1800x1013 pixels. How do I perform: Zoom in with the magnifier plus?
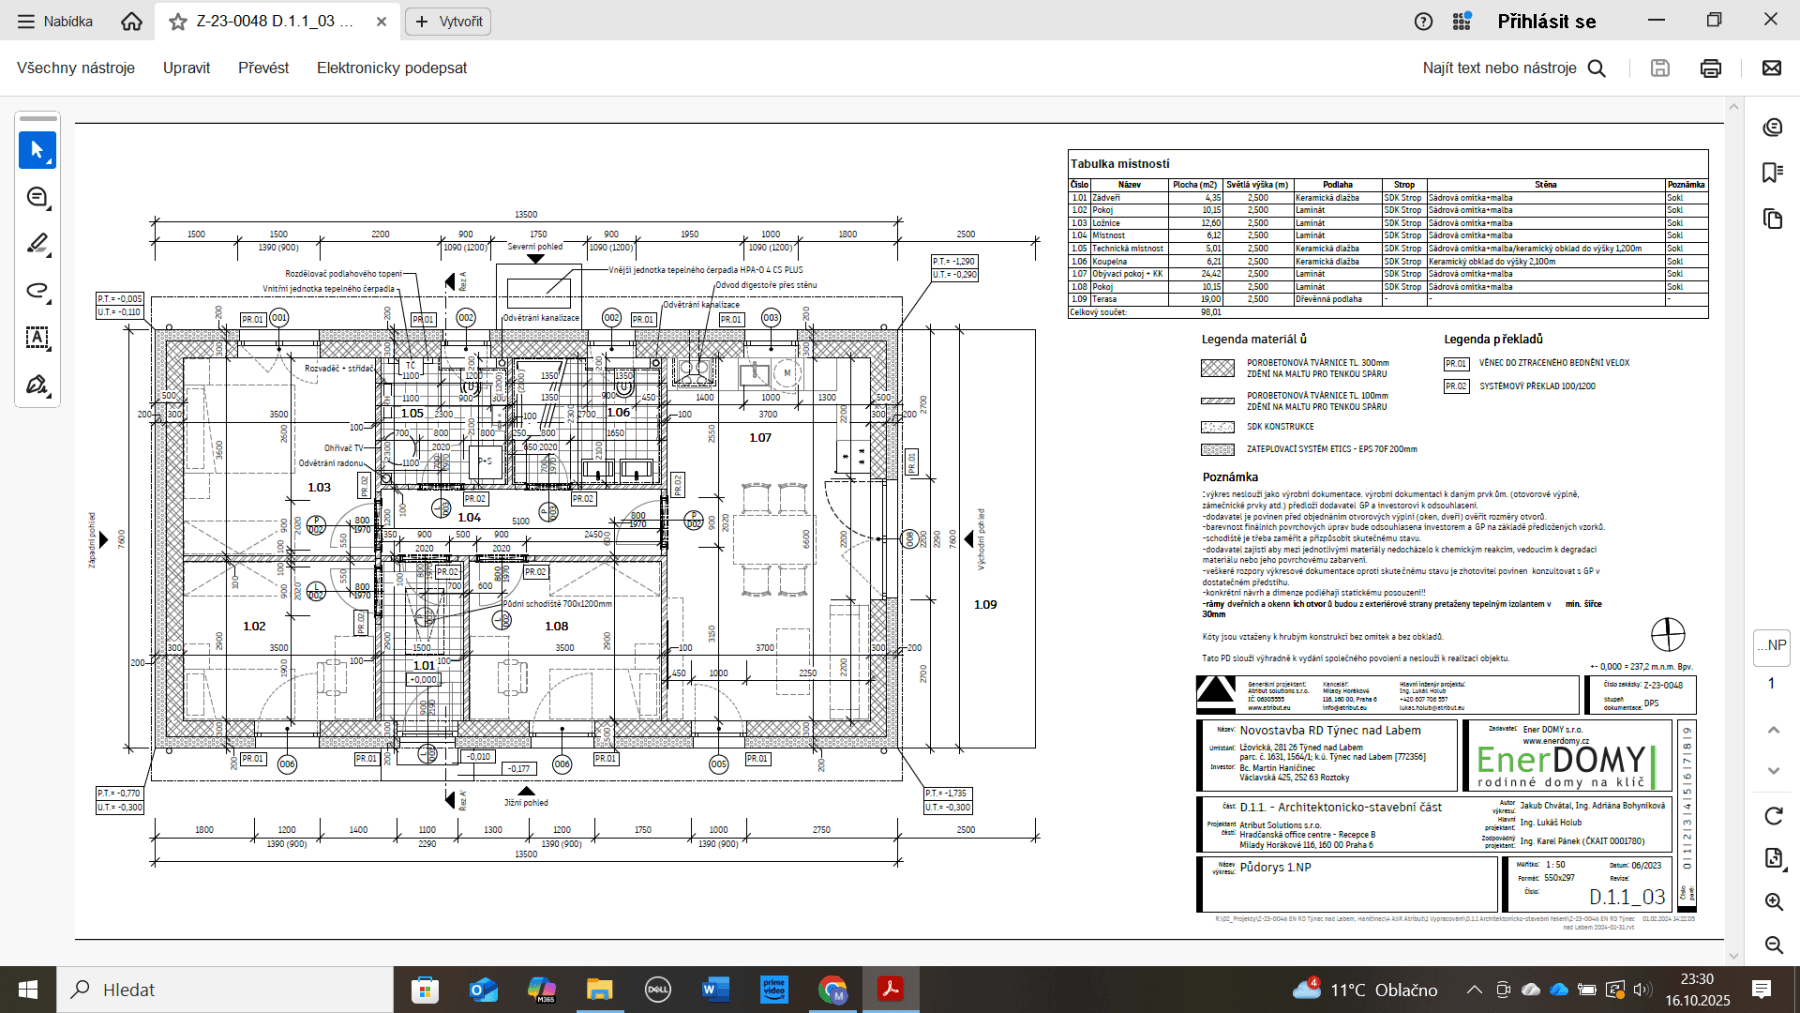1773,901
